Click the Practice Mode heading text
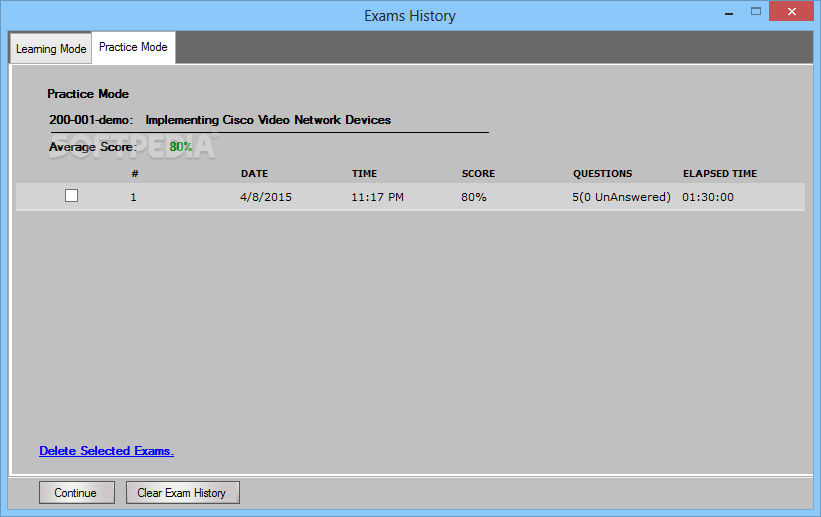The image size is (821, 517). 88,94
